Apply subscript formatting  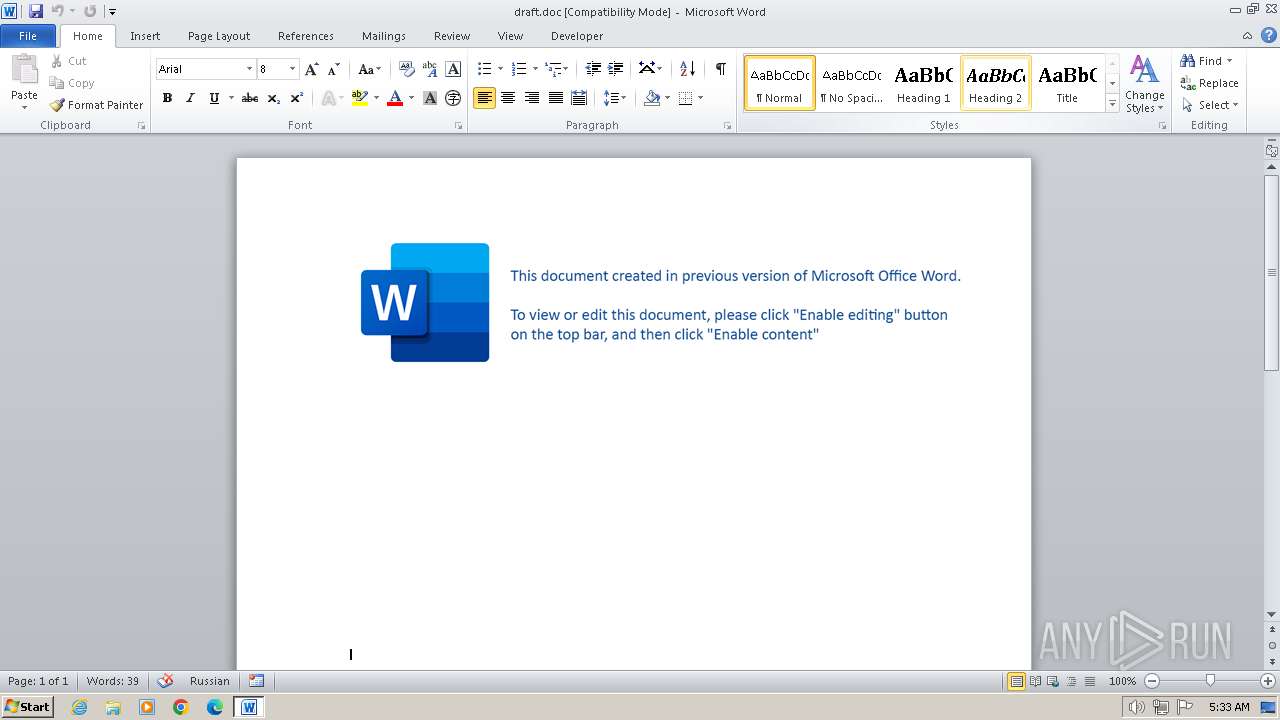pyautogui.click(x=273, y=98)
